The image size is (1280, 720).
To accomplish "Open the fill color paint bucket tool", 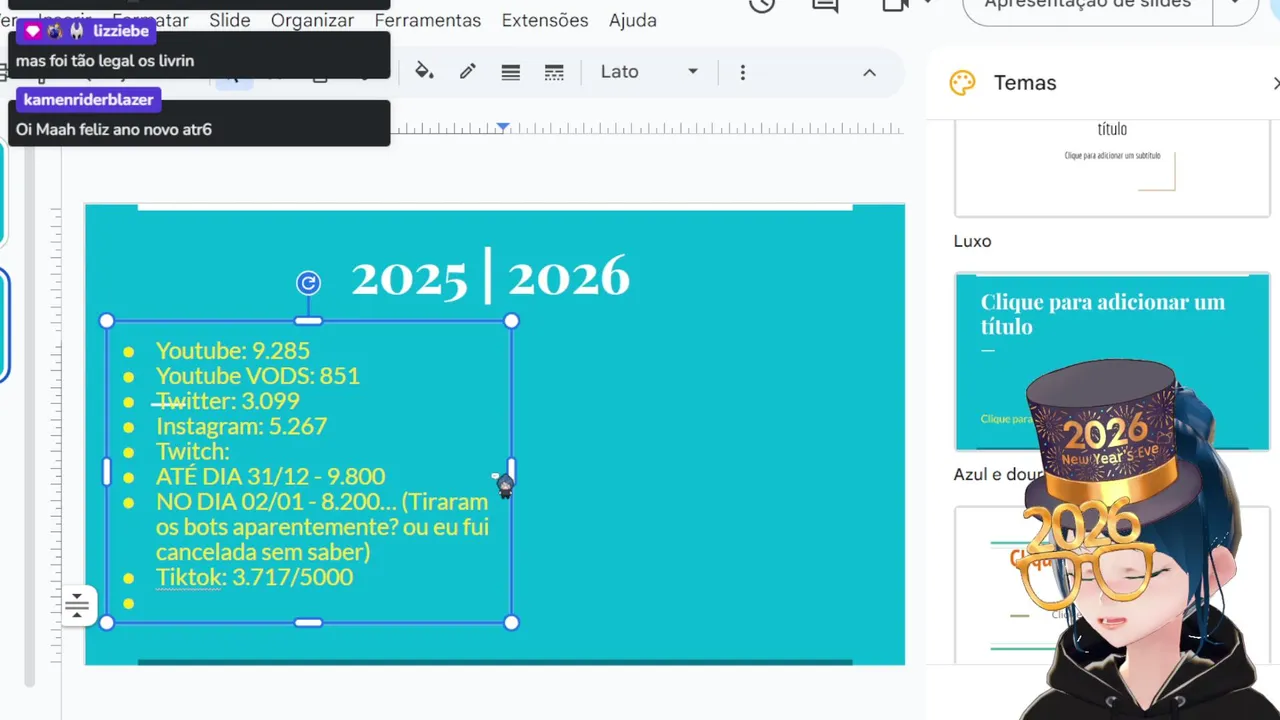I will 424,72.
